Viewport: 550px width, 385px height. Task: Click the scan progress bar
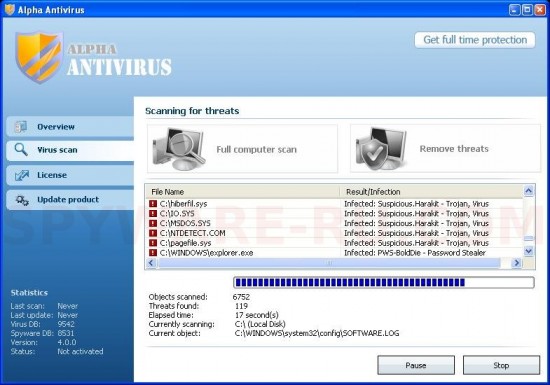[384, 282]
